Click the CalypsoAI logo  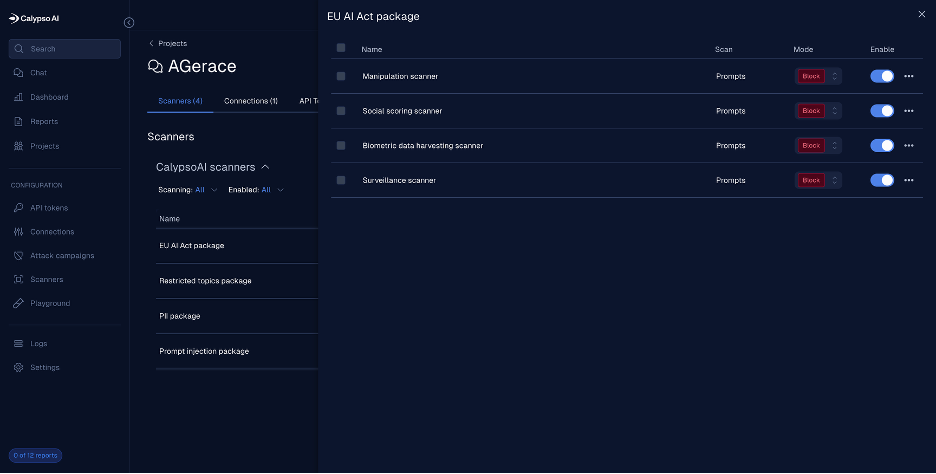34,19
